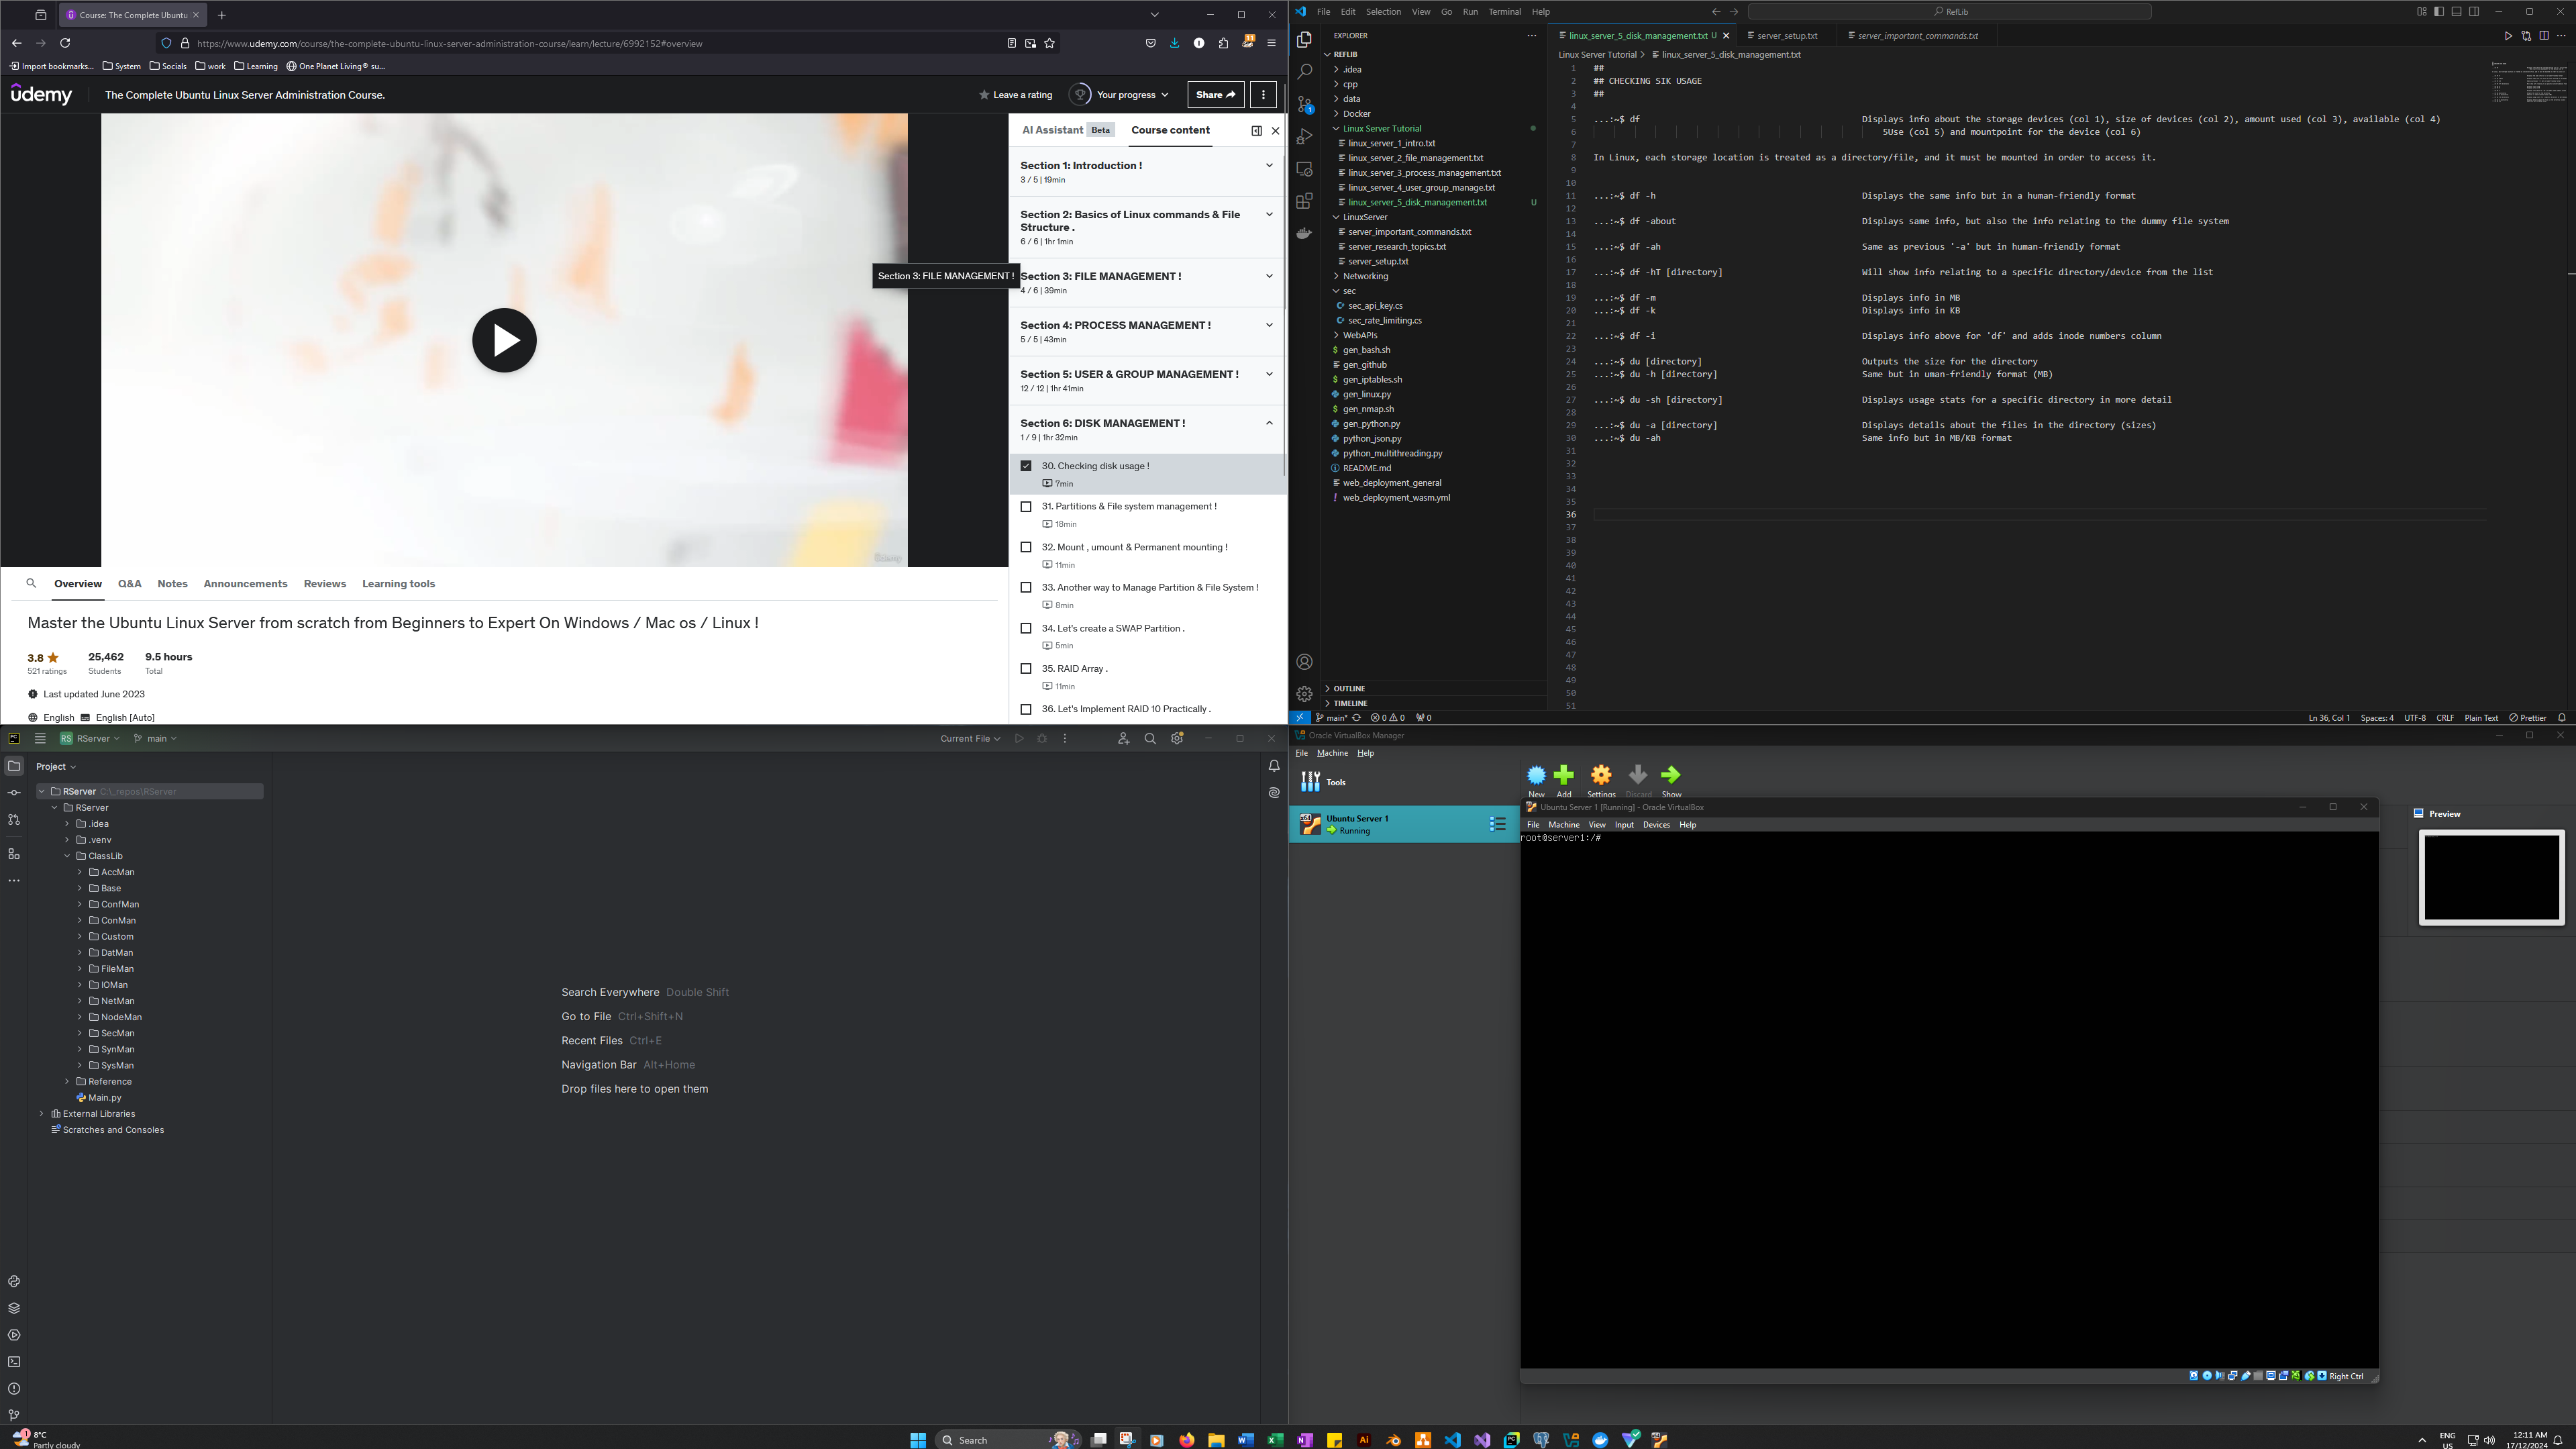
Task: Open PyCharm Pull Requests tool icon
Action: (14, 820)
